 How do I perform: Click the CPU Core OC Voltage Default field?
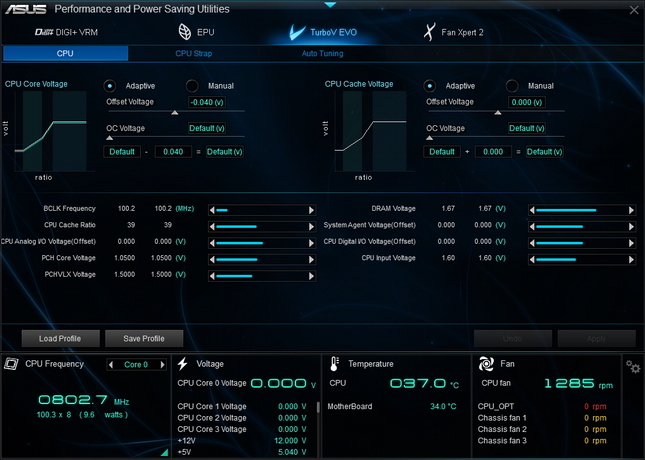pyautogui.click(x=207, y=128)
